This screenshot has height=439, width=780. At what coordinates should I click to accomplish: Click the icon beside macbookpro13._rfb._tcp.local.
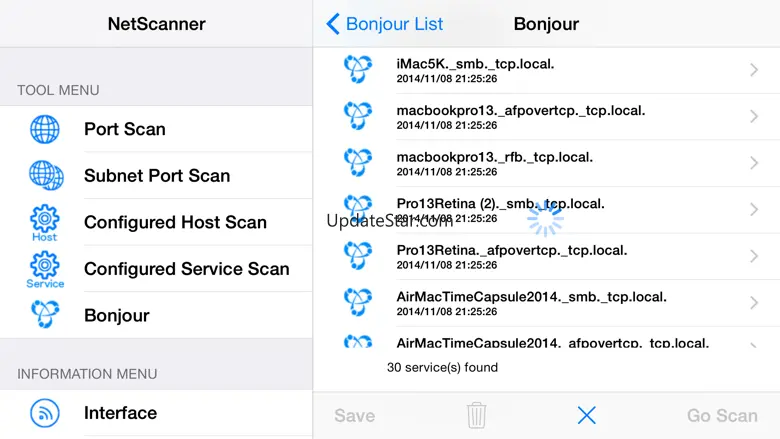tap(358, 162)
